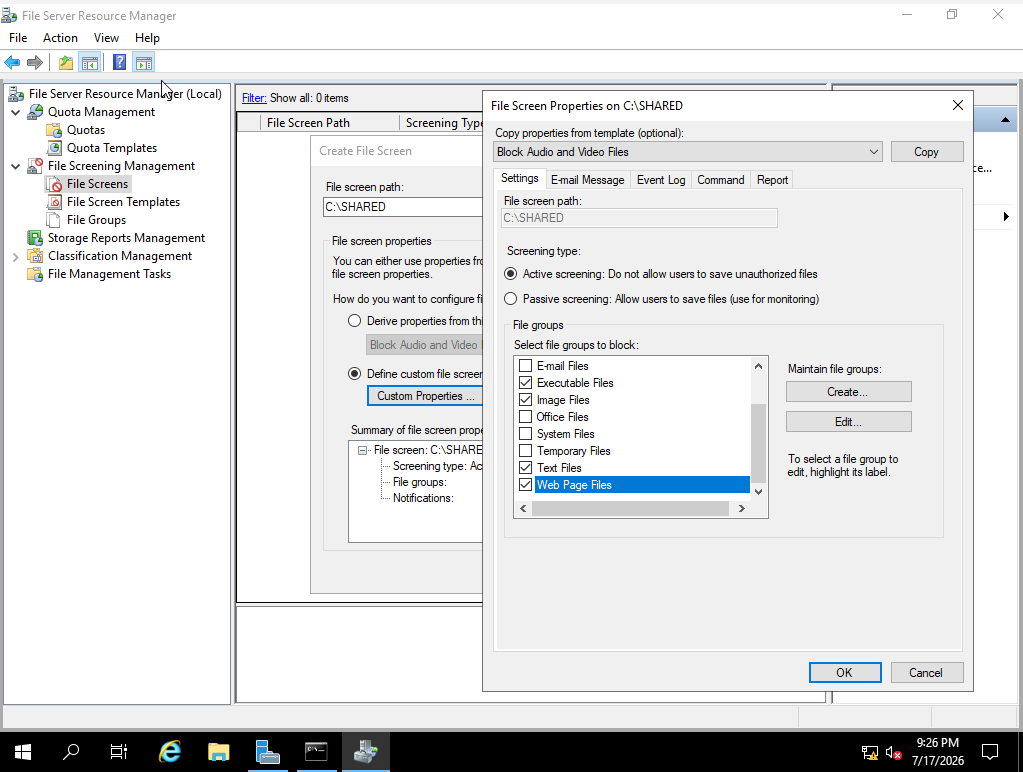Collapse the Actions pane header arrow
The width and height of the screenshot is (1023, 772).
pos(1005,120)
